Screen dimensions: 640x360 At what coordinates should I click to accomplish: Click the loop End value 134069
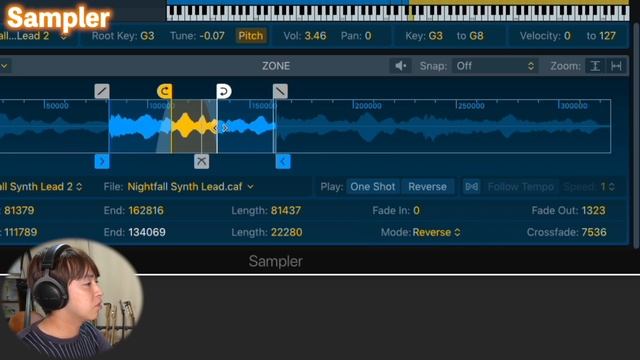pos(147,232)
